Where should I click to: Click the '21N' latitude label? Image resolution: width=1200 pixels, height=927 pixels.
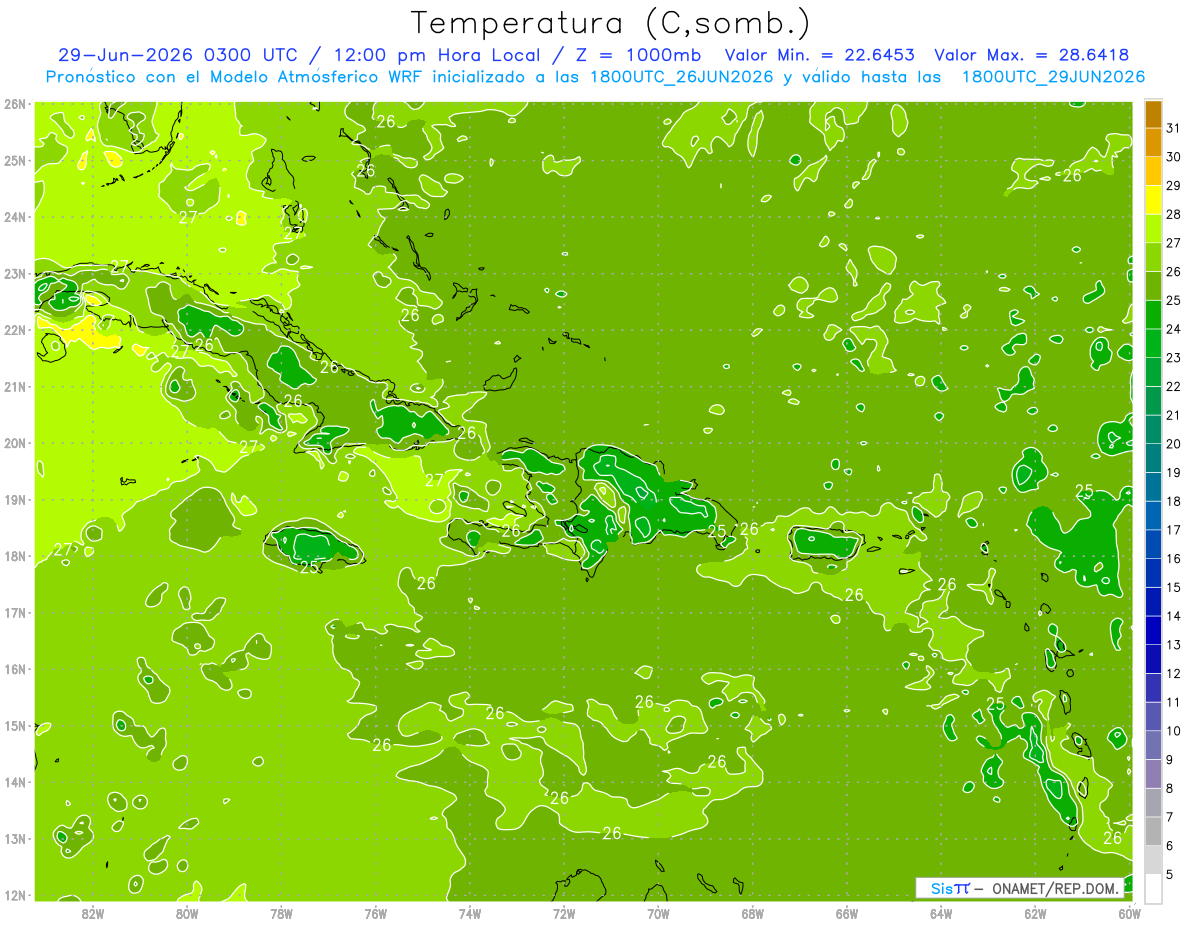coord(15,387)
